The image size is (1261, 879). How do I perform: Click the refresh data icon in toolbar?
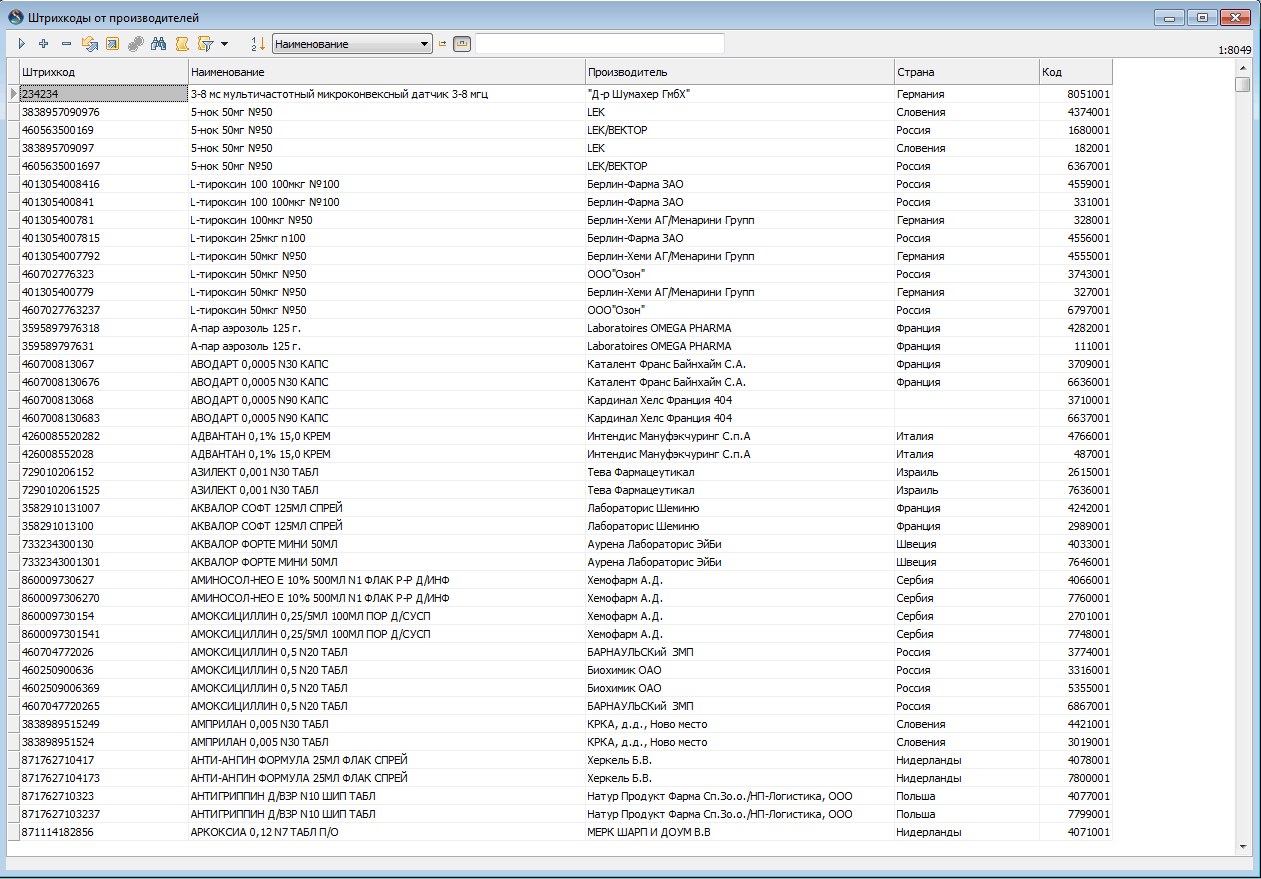click(x=89, y=44)
